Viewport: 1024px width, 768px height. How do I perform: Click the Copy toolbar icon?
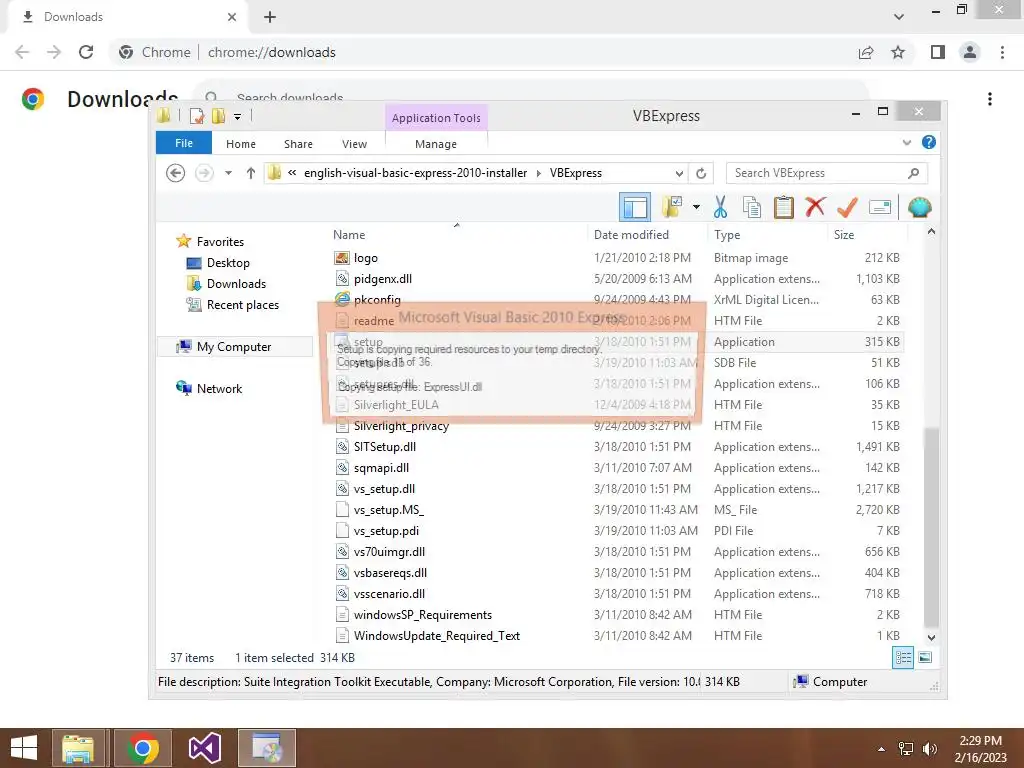[752, 208]
